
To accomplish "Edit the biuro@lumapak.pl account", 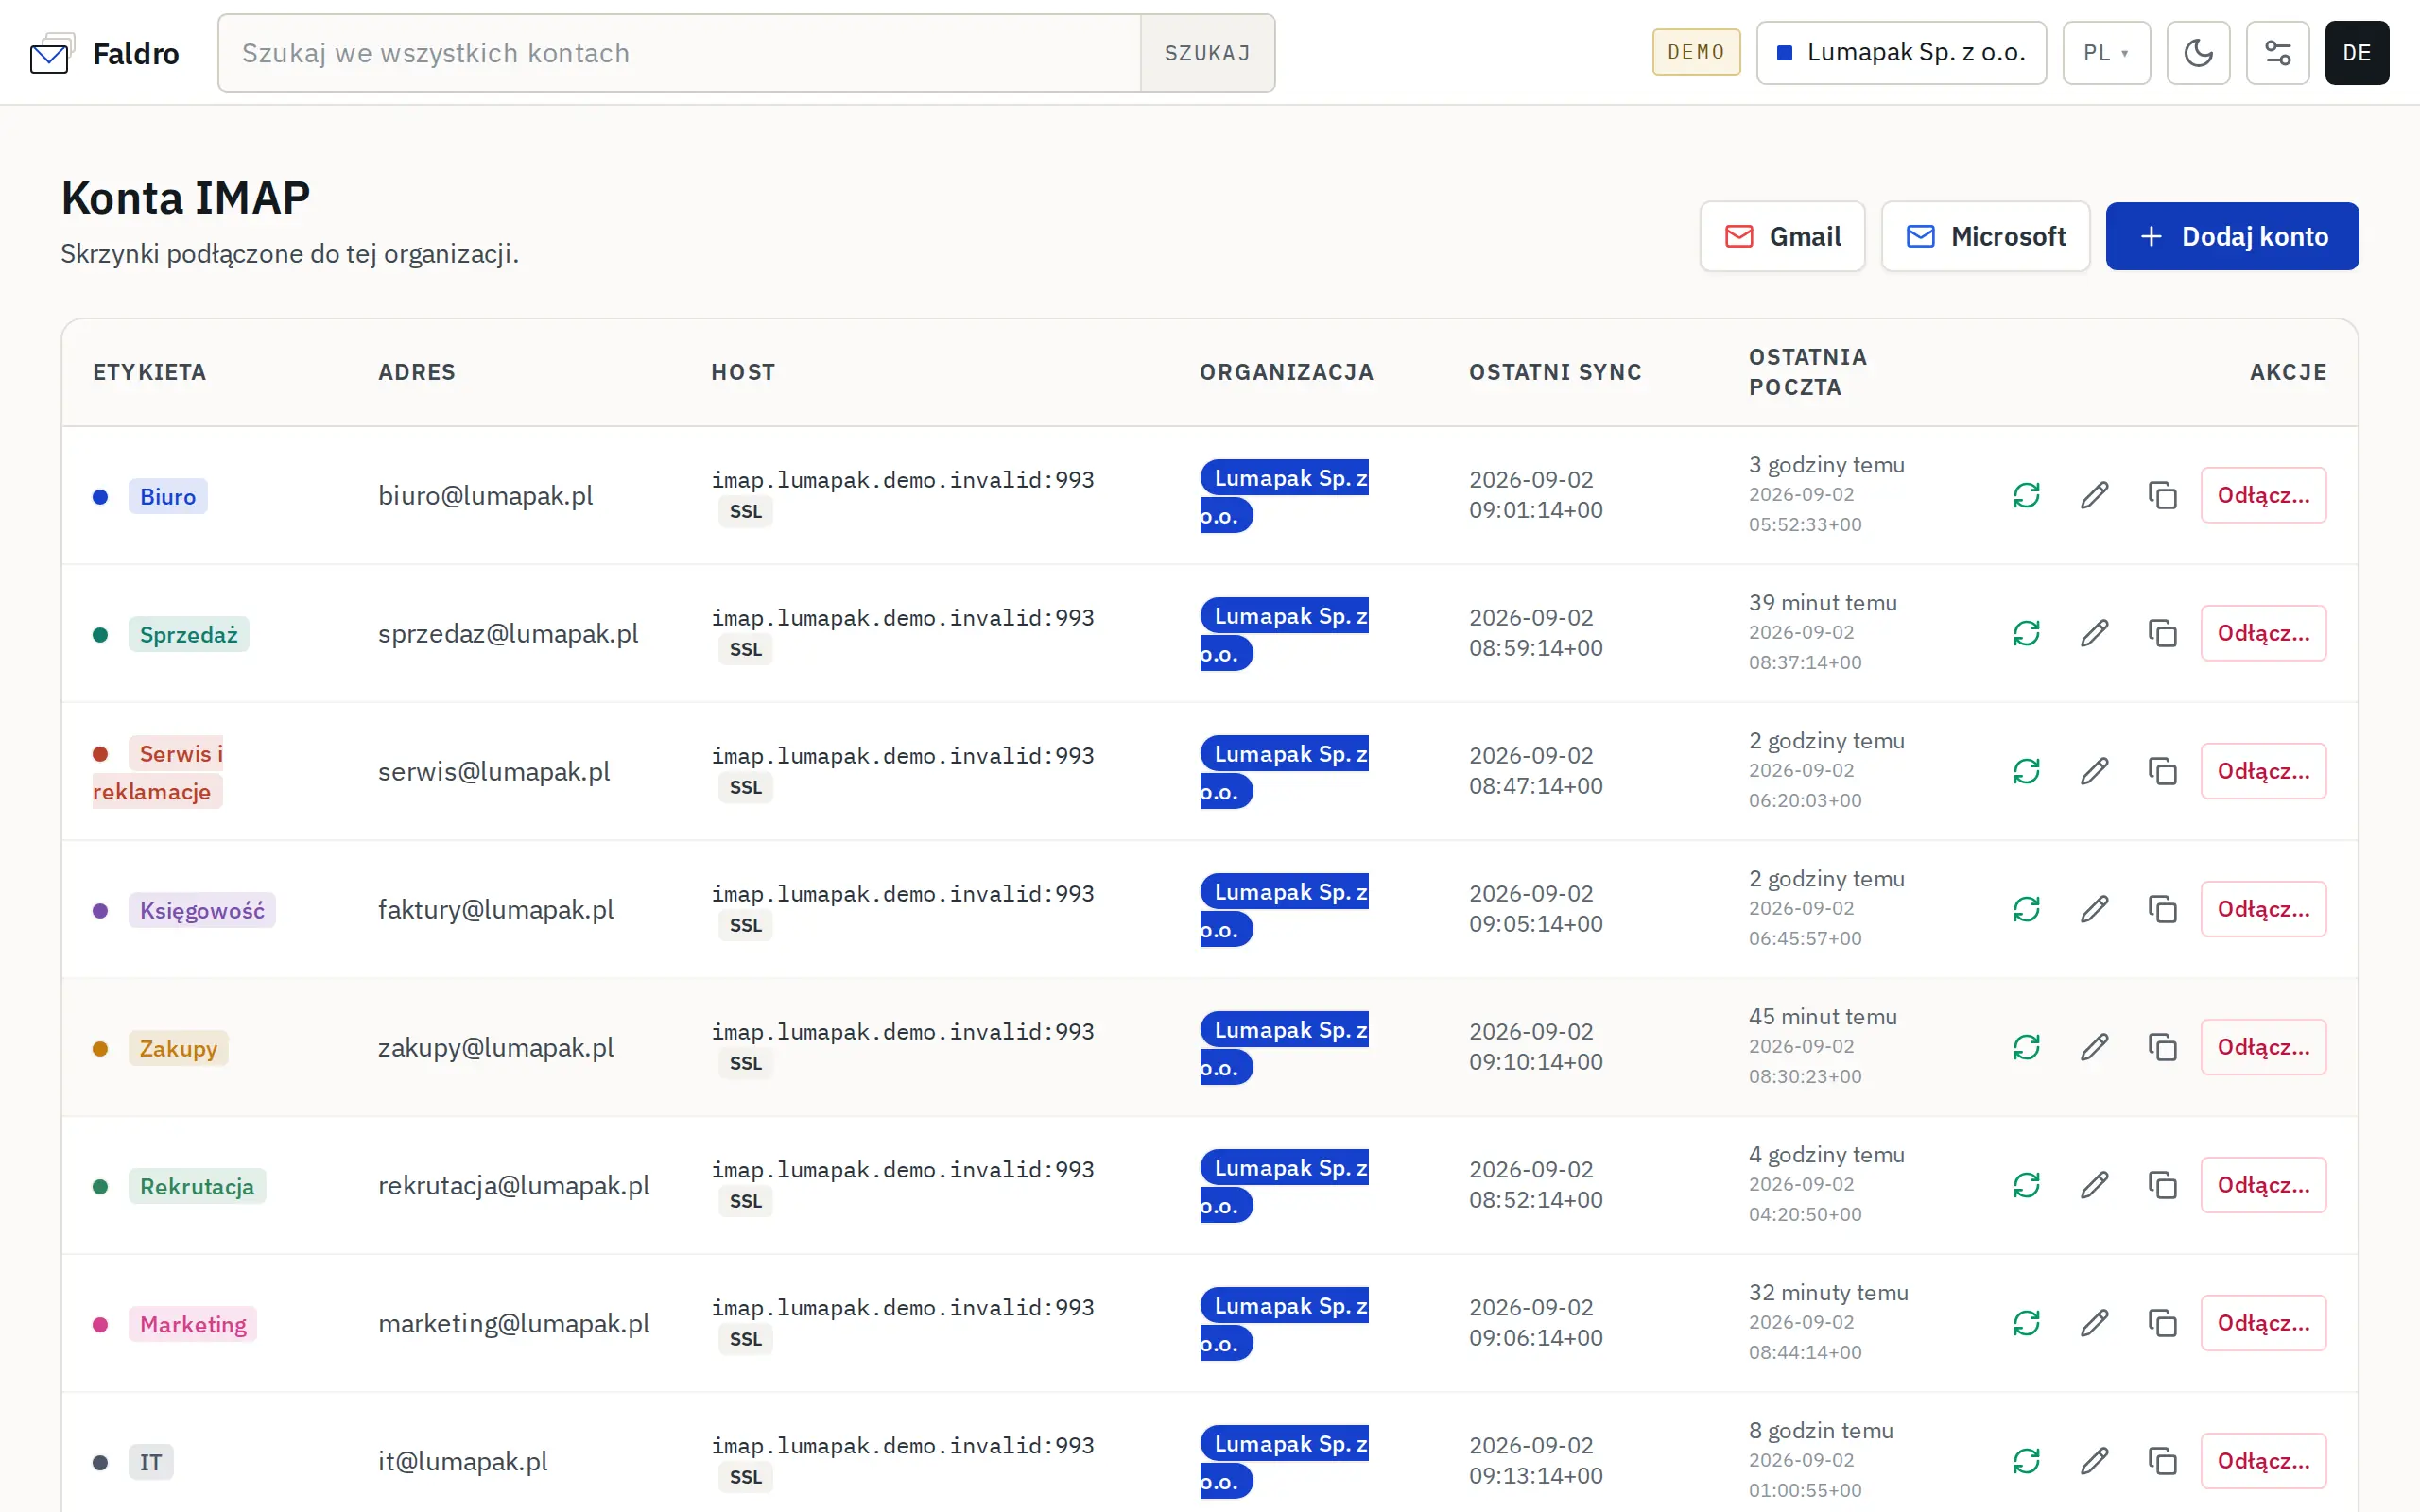I will click(2094, 495).
